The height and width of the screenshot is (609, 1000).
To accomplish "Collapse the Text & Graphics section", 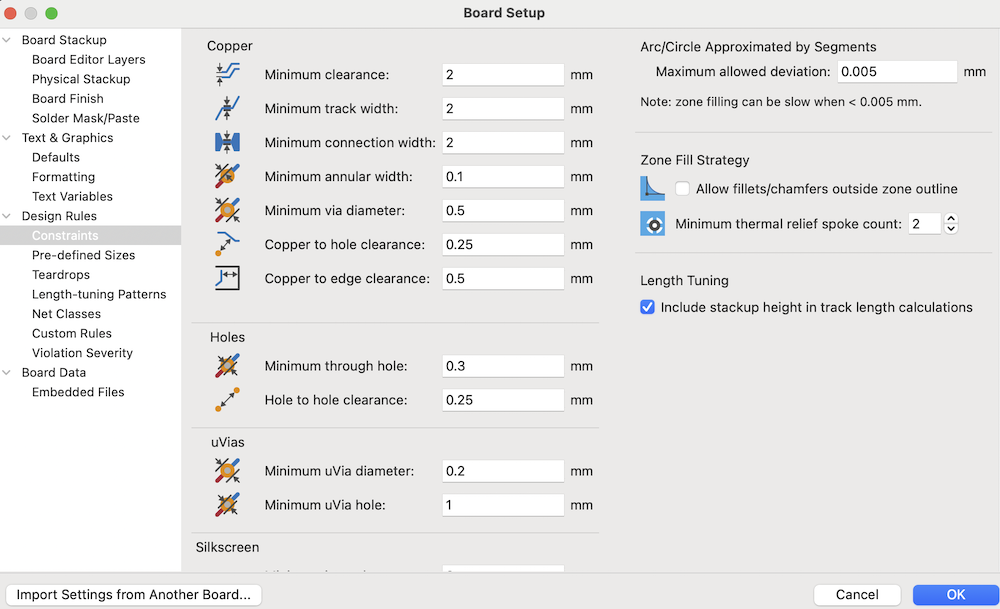I will pos(8,138).
